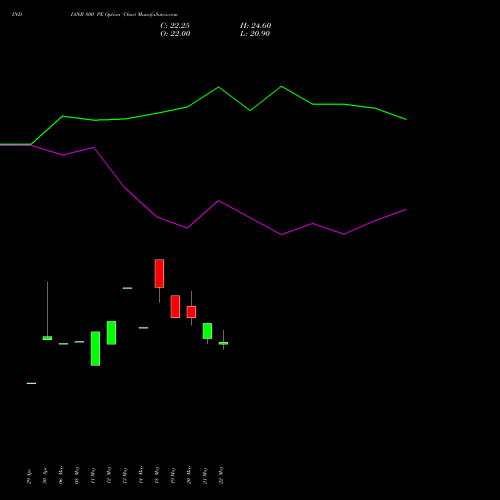Select the 29 Apr date label
The width and height of the screenshot is (500, 500).
(29, 476)
